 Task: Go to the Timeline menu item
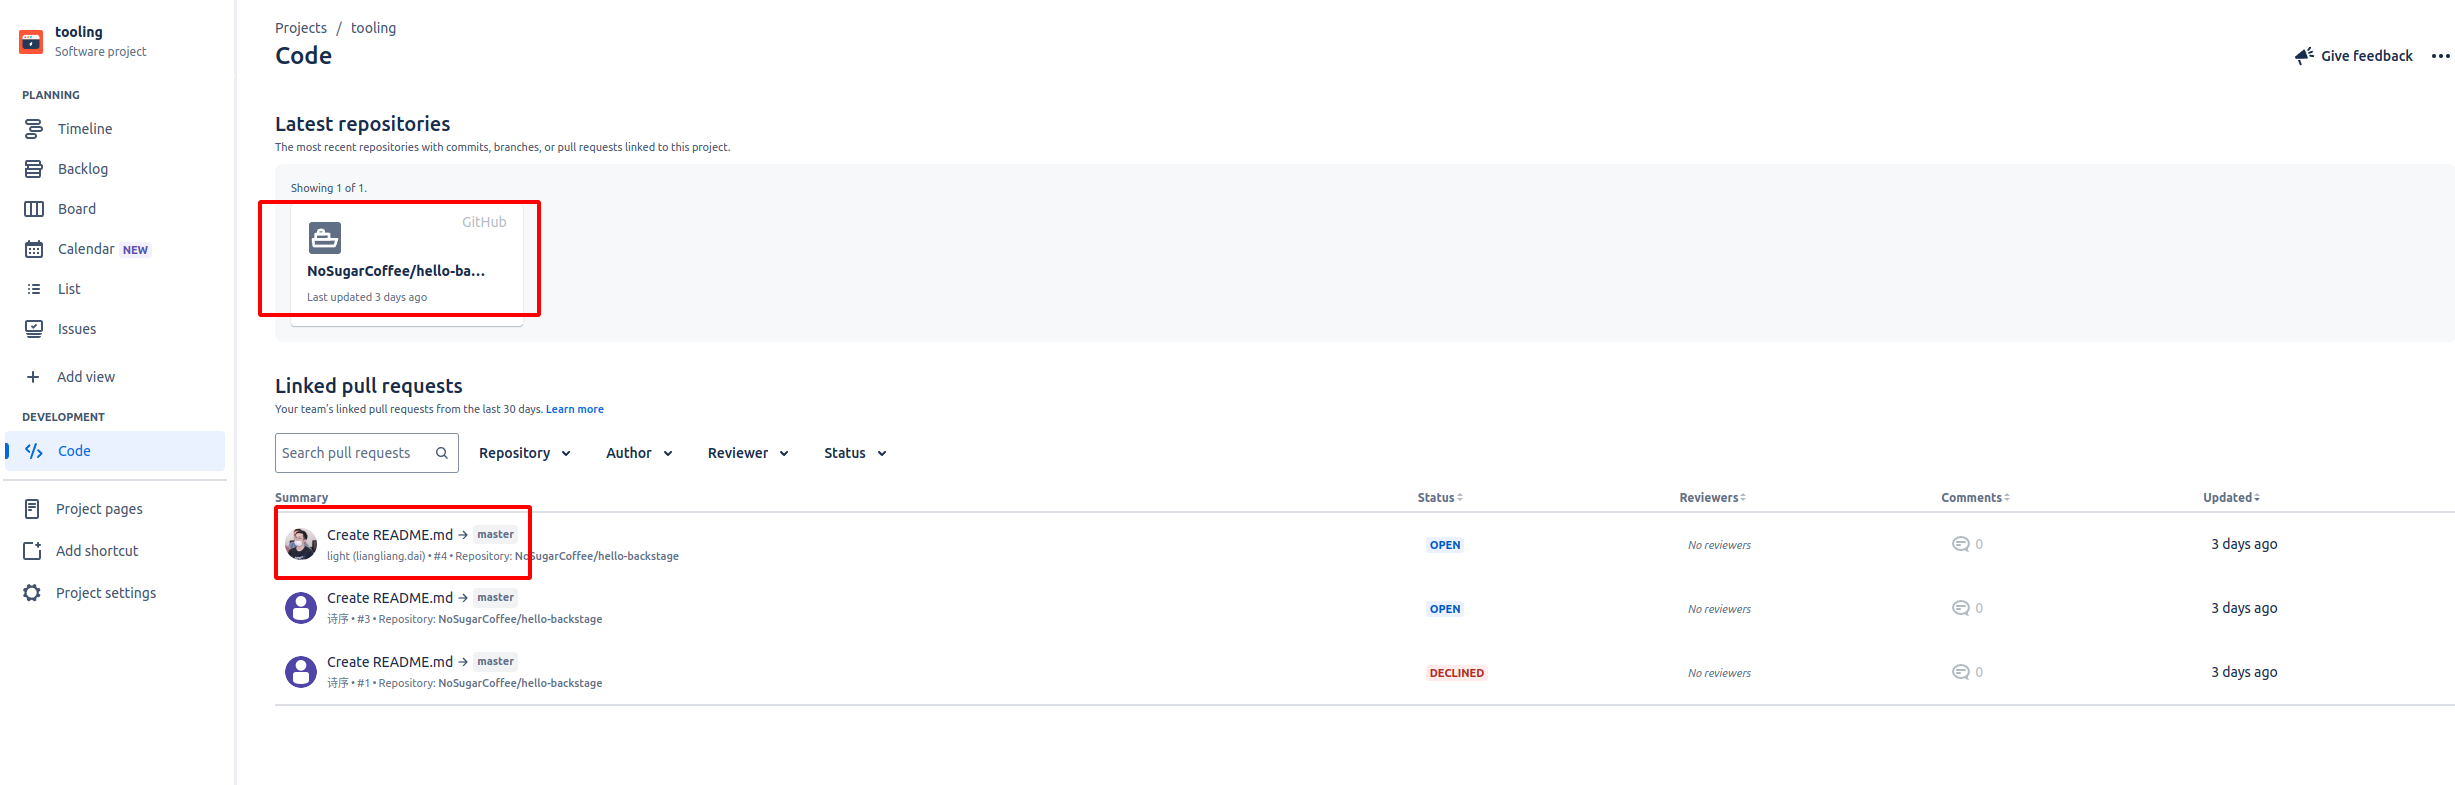click(x=115, y=129)
